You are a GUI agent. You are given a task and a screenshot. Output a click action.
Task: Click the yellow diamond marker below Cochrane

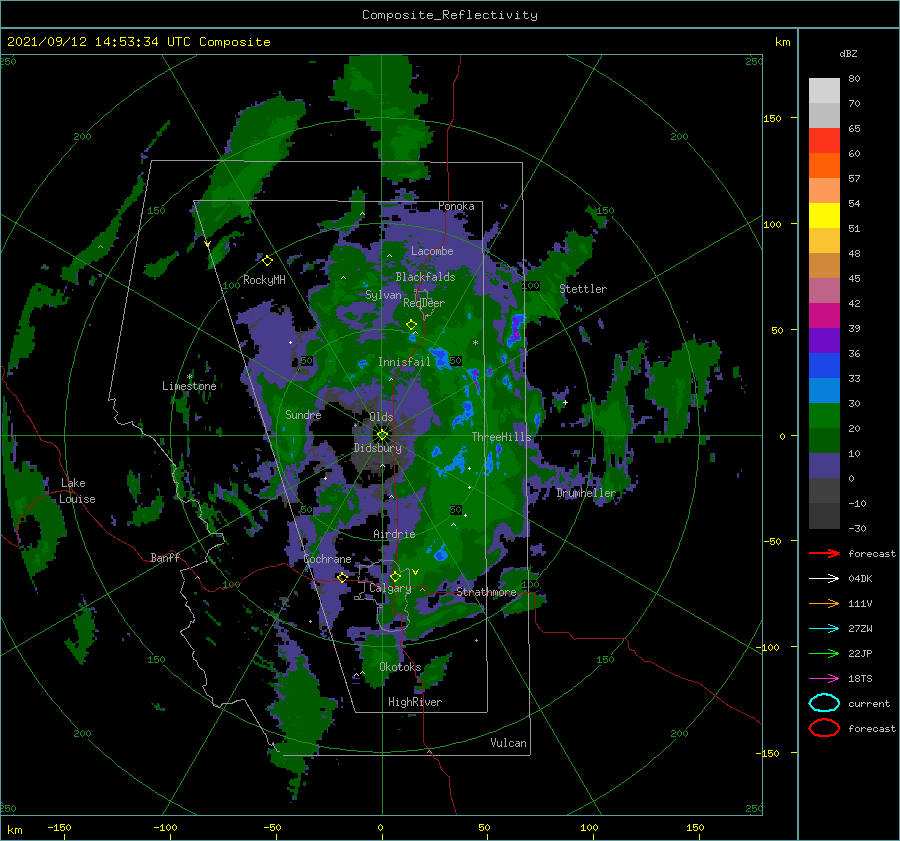(x=342, y=577)
